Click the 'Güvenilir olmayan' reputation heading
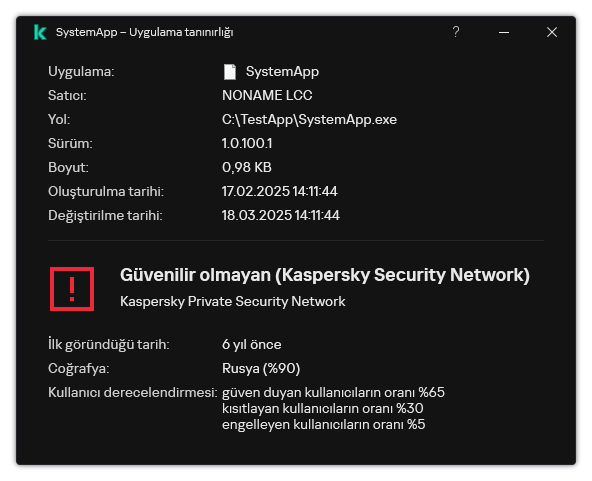 pos(325,275)
